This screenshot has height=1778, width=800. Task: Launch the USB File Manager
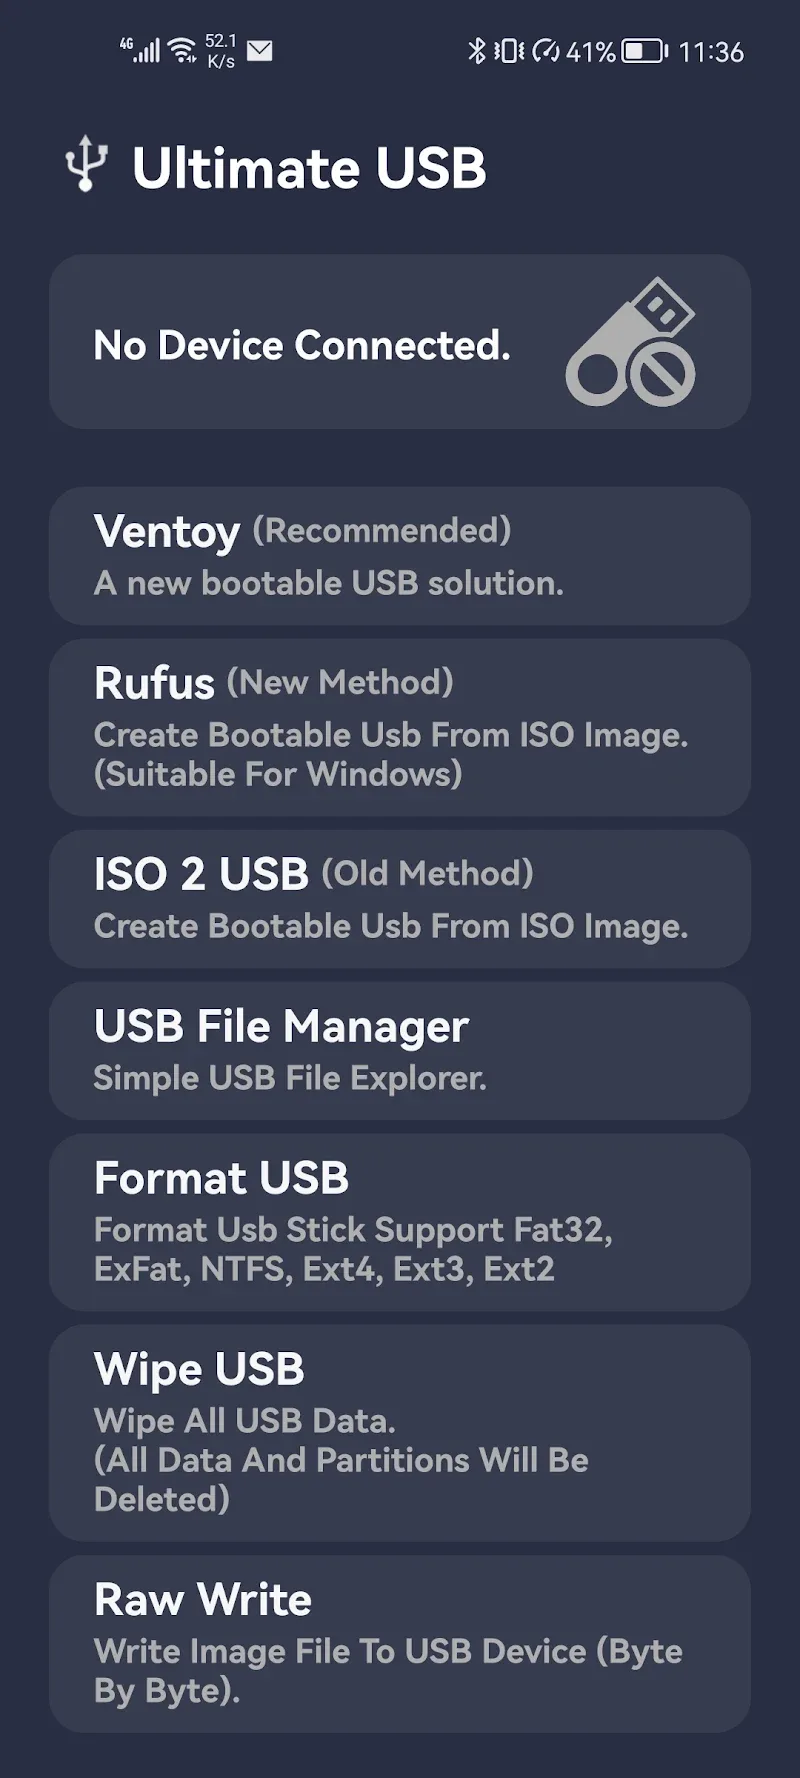pyautogui.click(x=399, y=1050)
